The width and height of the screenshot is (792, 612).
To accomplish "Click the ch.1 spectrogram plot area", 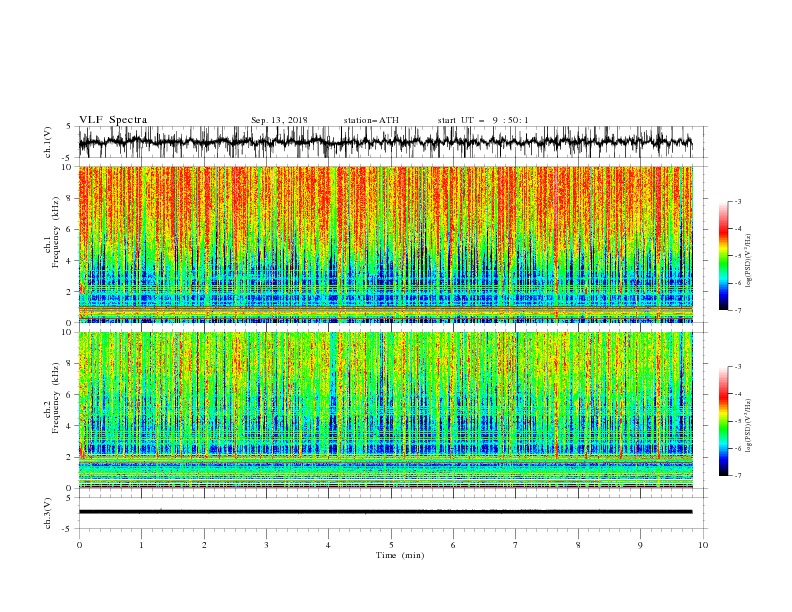I will pos(386,244).
